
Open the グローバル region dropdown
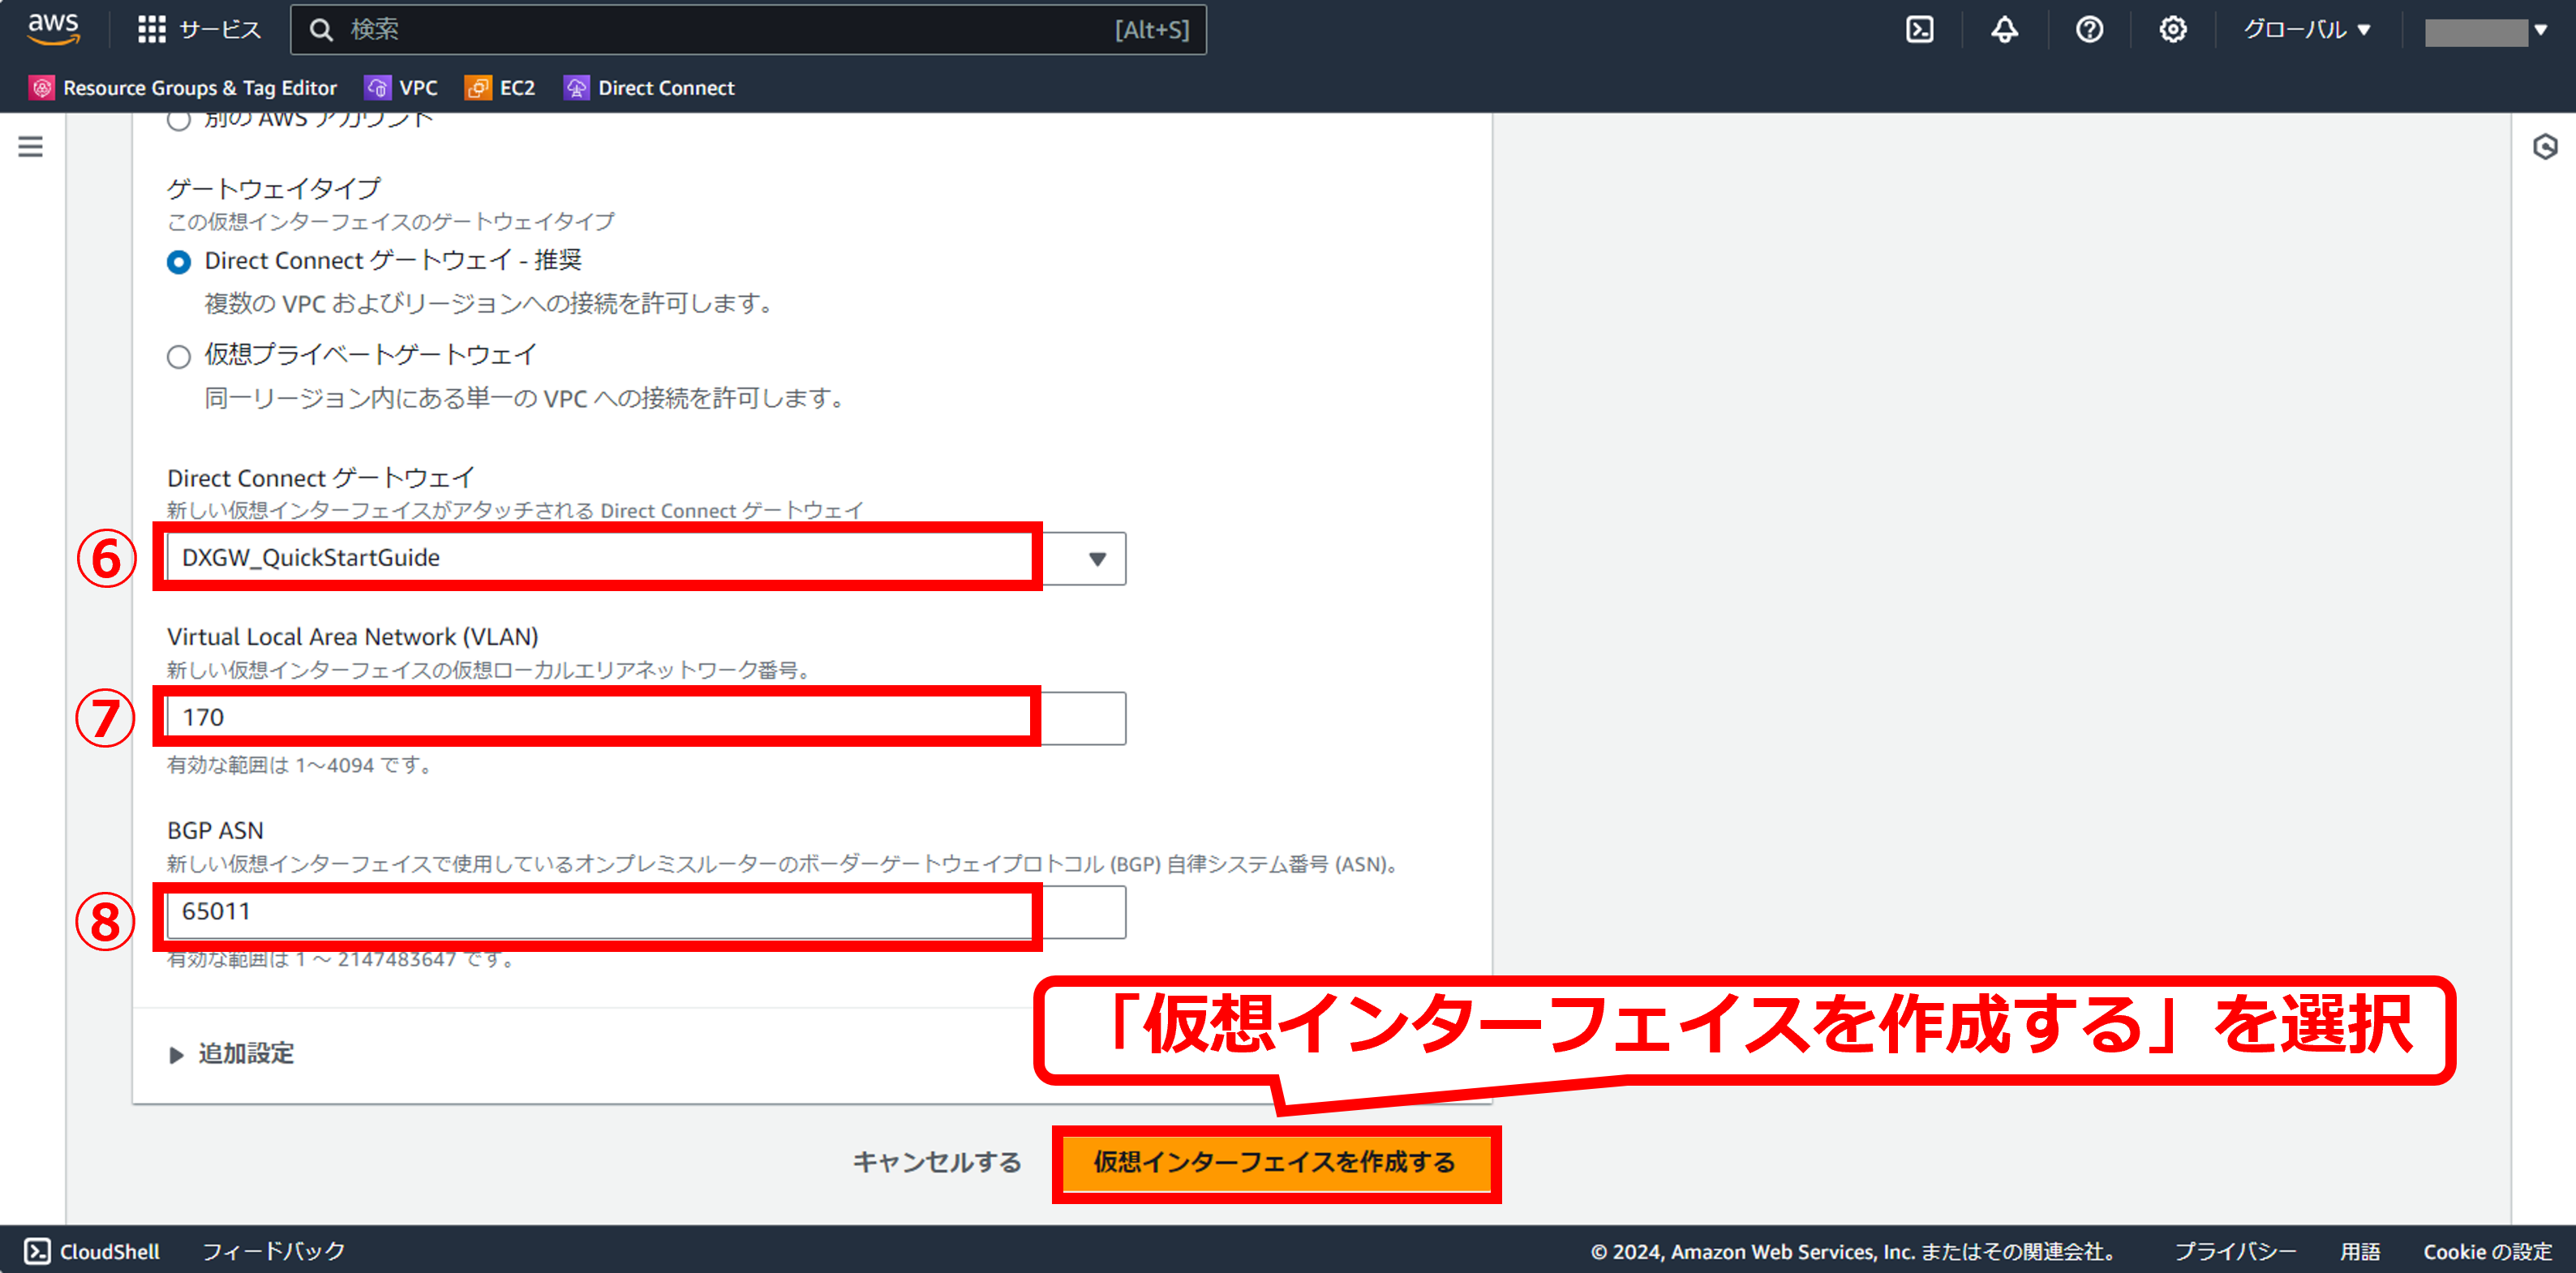click(x=2306, y=30)
